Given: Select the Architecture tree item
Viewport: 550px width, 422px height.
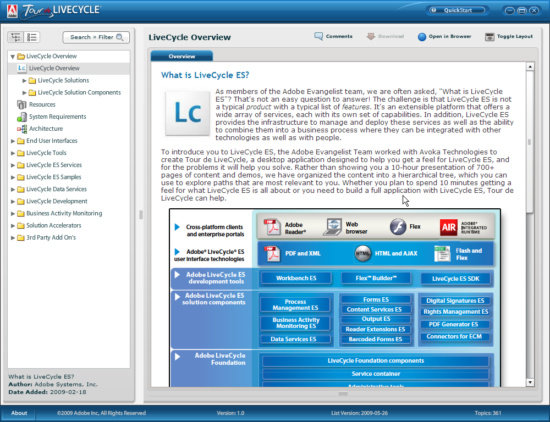Looking at the screenshot, I should pyautogui.click(x=69, y=129).
